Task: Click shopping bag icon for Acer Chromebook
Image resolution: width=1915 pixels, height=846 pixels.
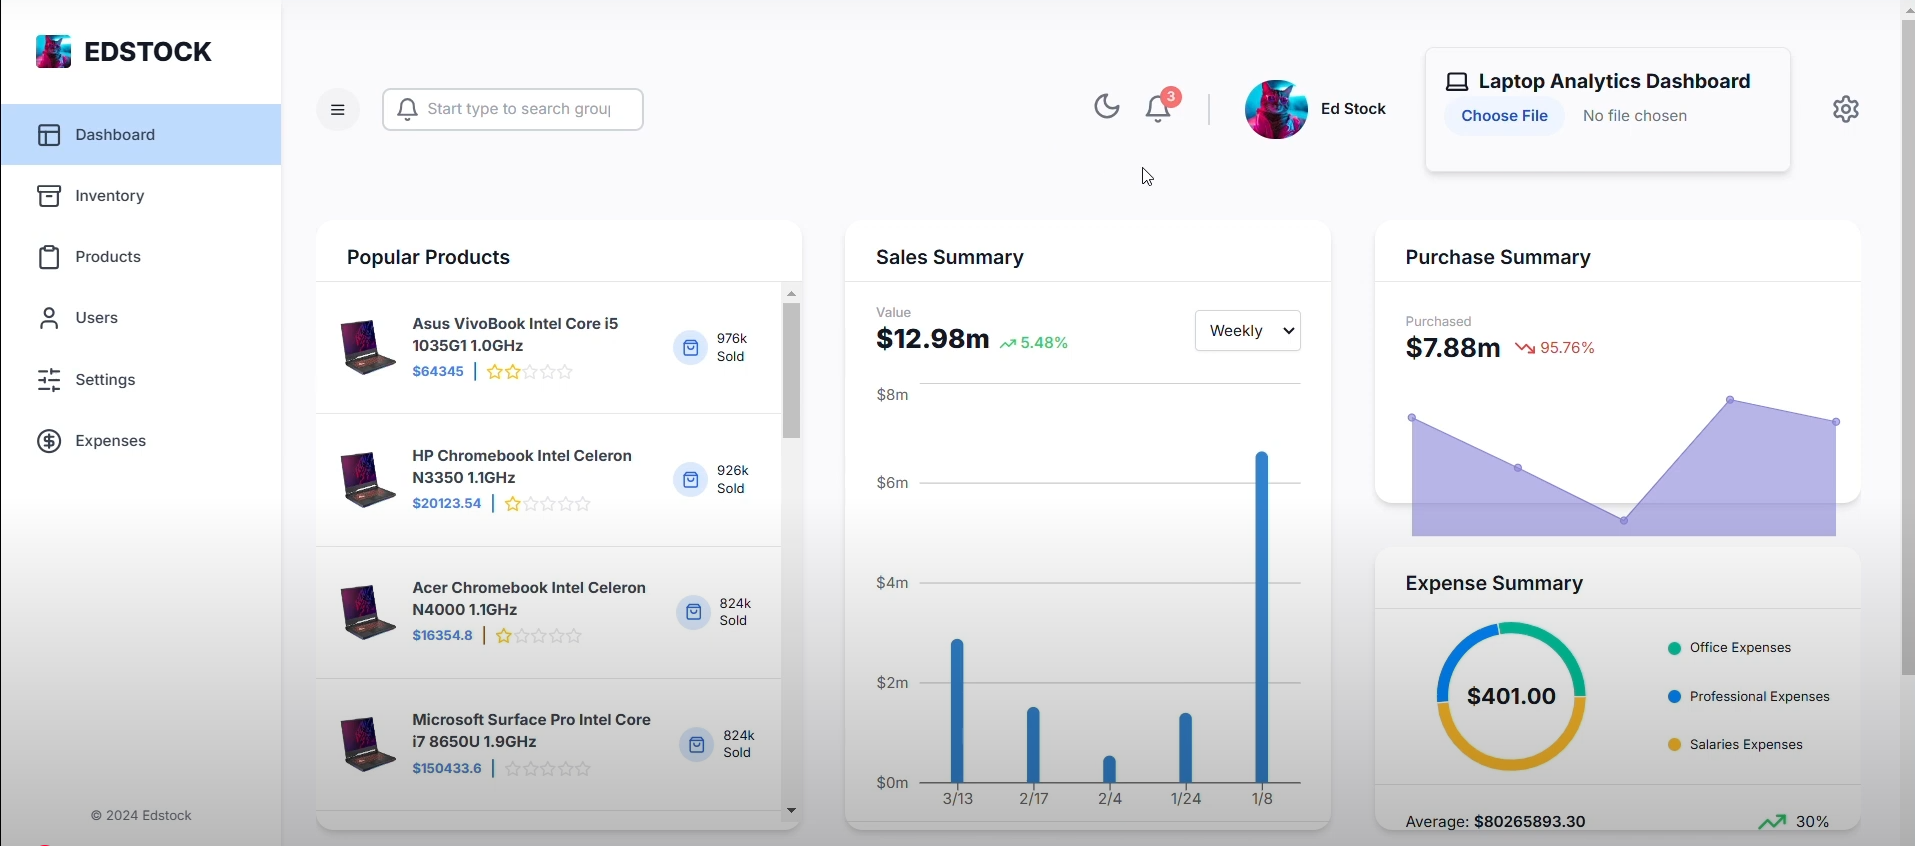Action: click(693, 612)
